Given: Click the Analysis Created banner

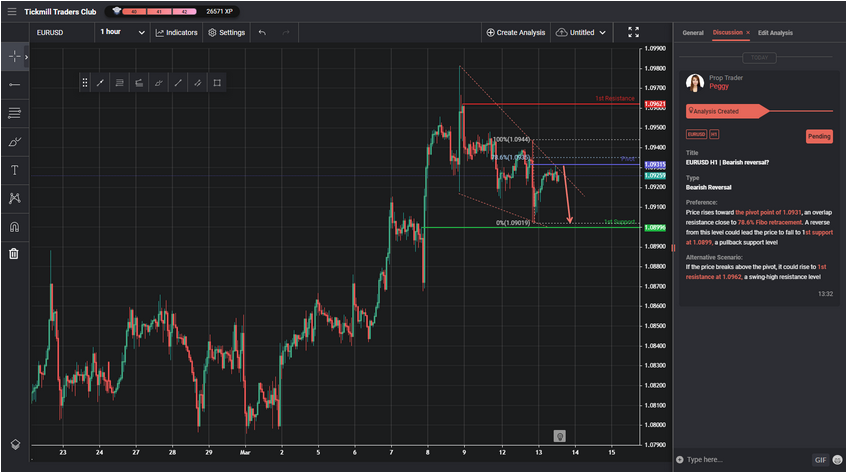Looking at the screenshot, I should [x=727, y=111].
